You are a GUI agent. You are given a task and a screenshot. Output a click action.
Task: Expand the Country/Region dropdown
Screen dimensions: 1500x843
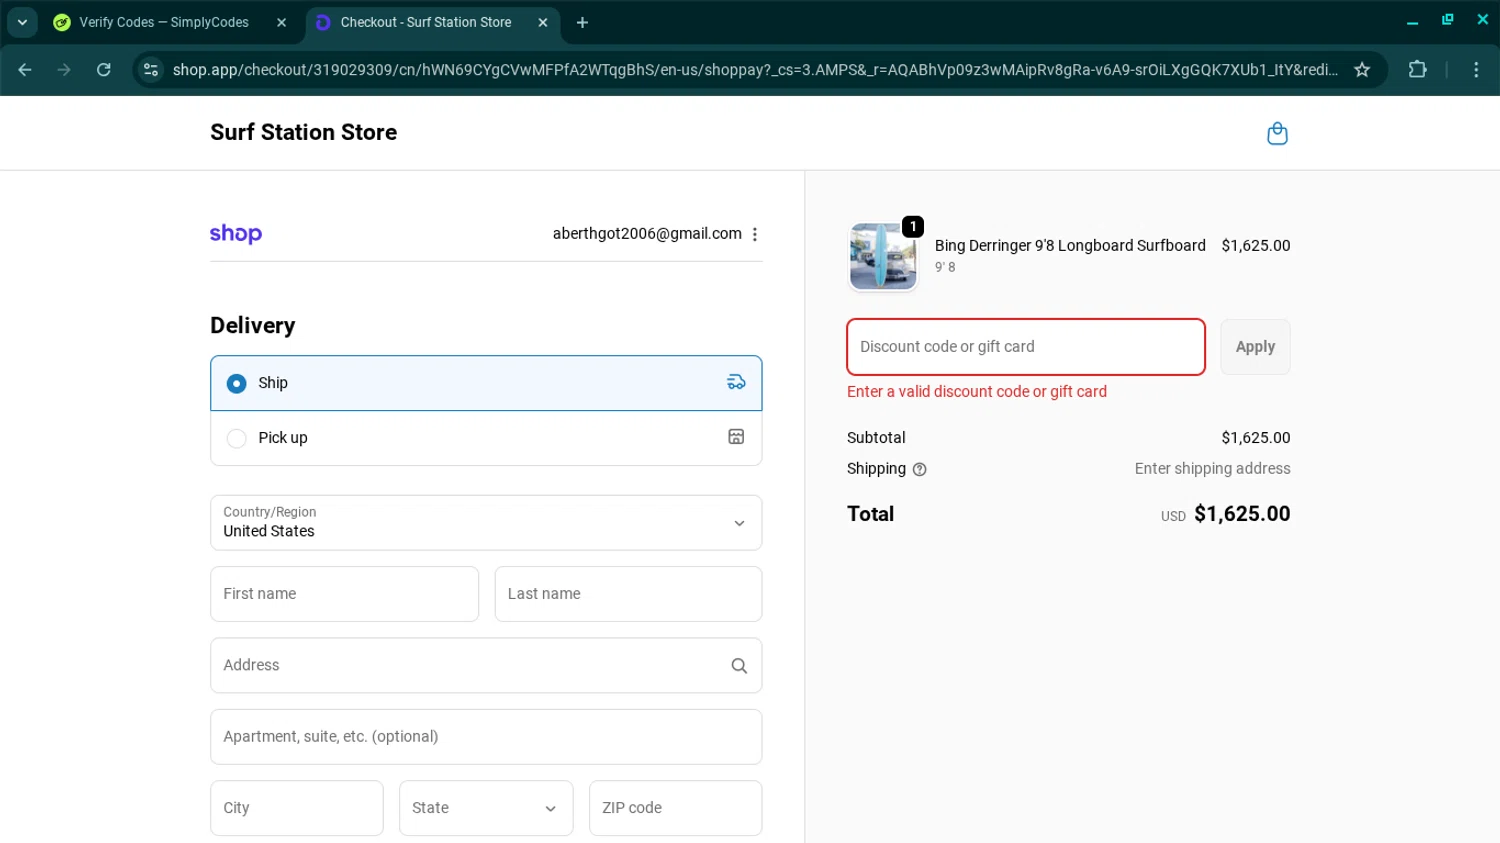(x=486, y=523)
